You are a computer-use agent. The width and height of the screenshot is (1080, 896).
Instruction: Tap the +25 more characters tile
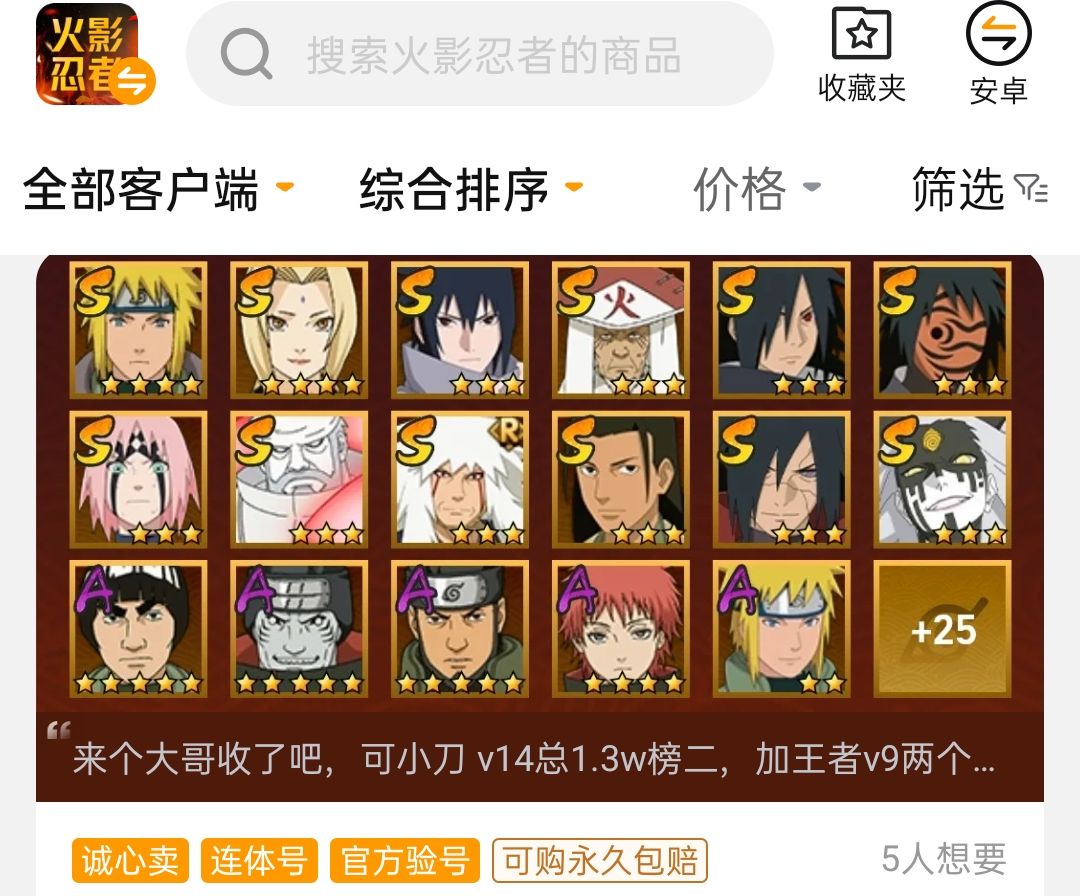pyautogui.click(x=942, y=628)
